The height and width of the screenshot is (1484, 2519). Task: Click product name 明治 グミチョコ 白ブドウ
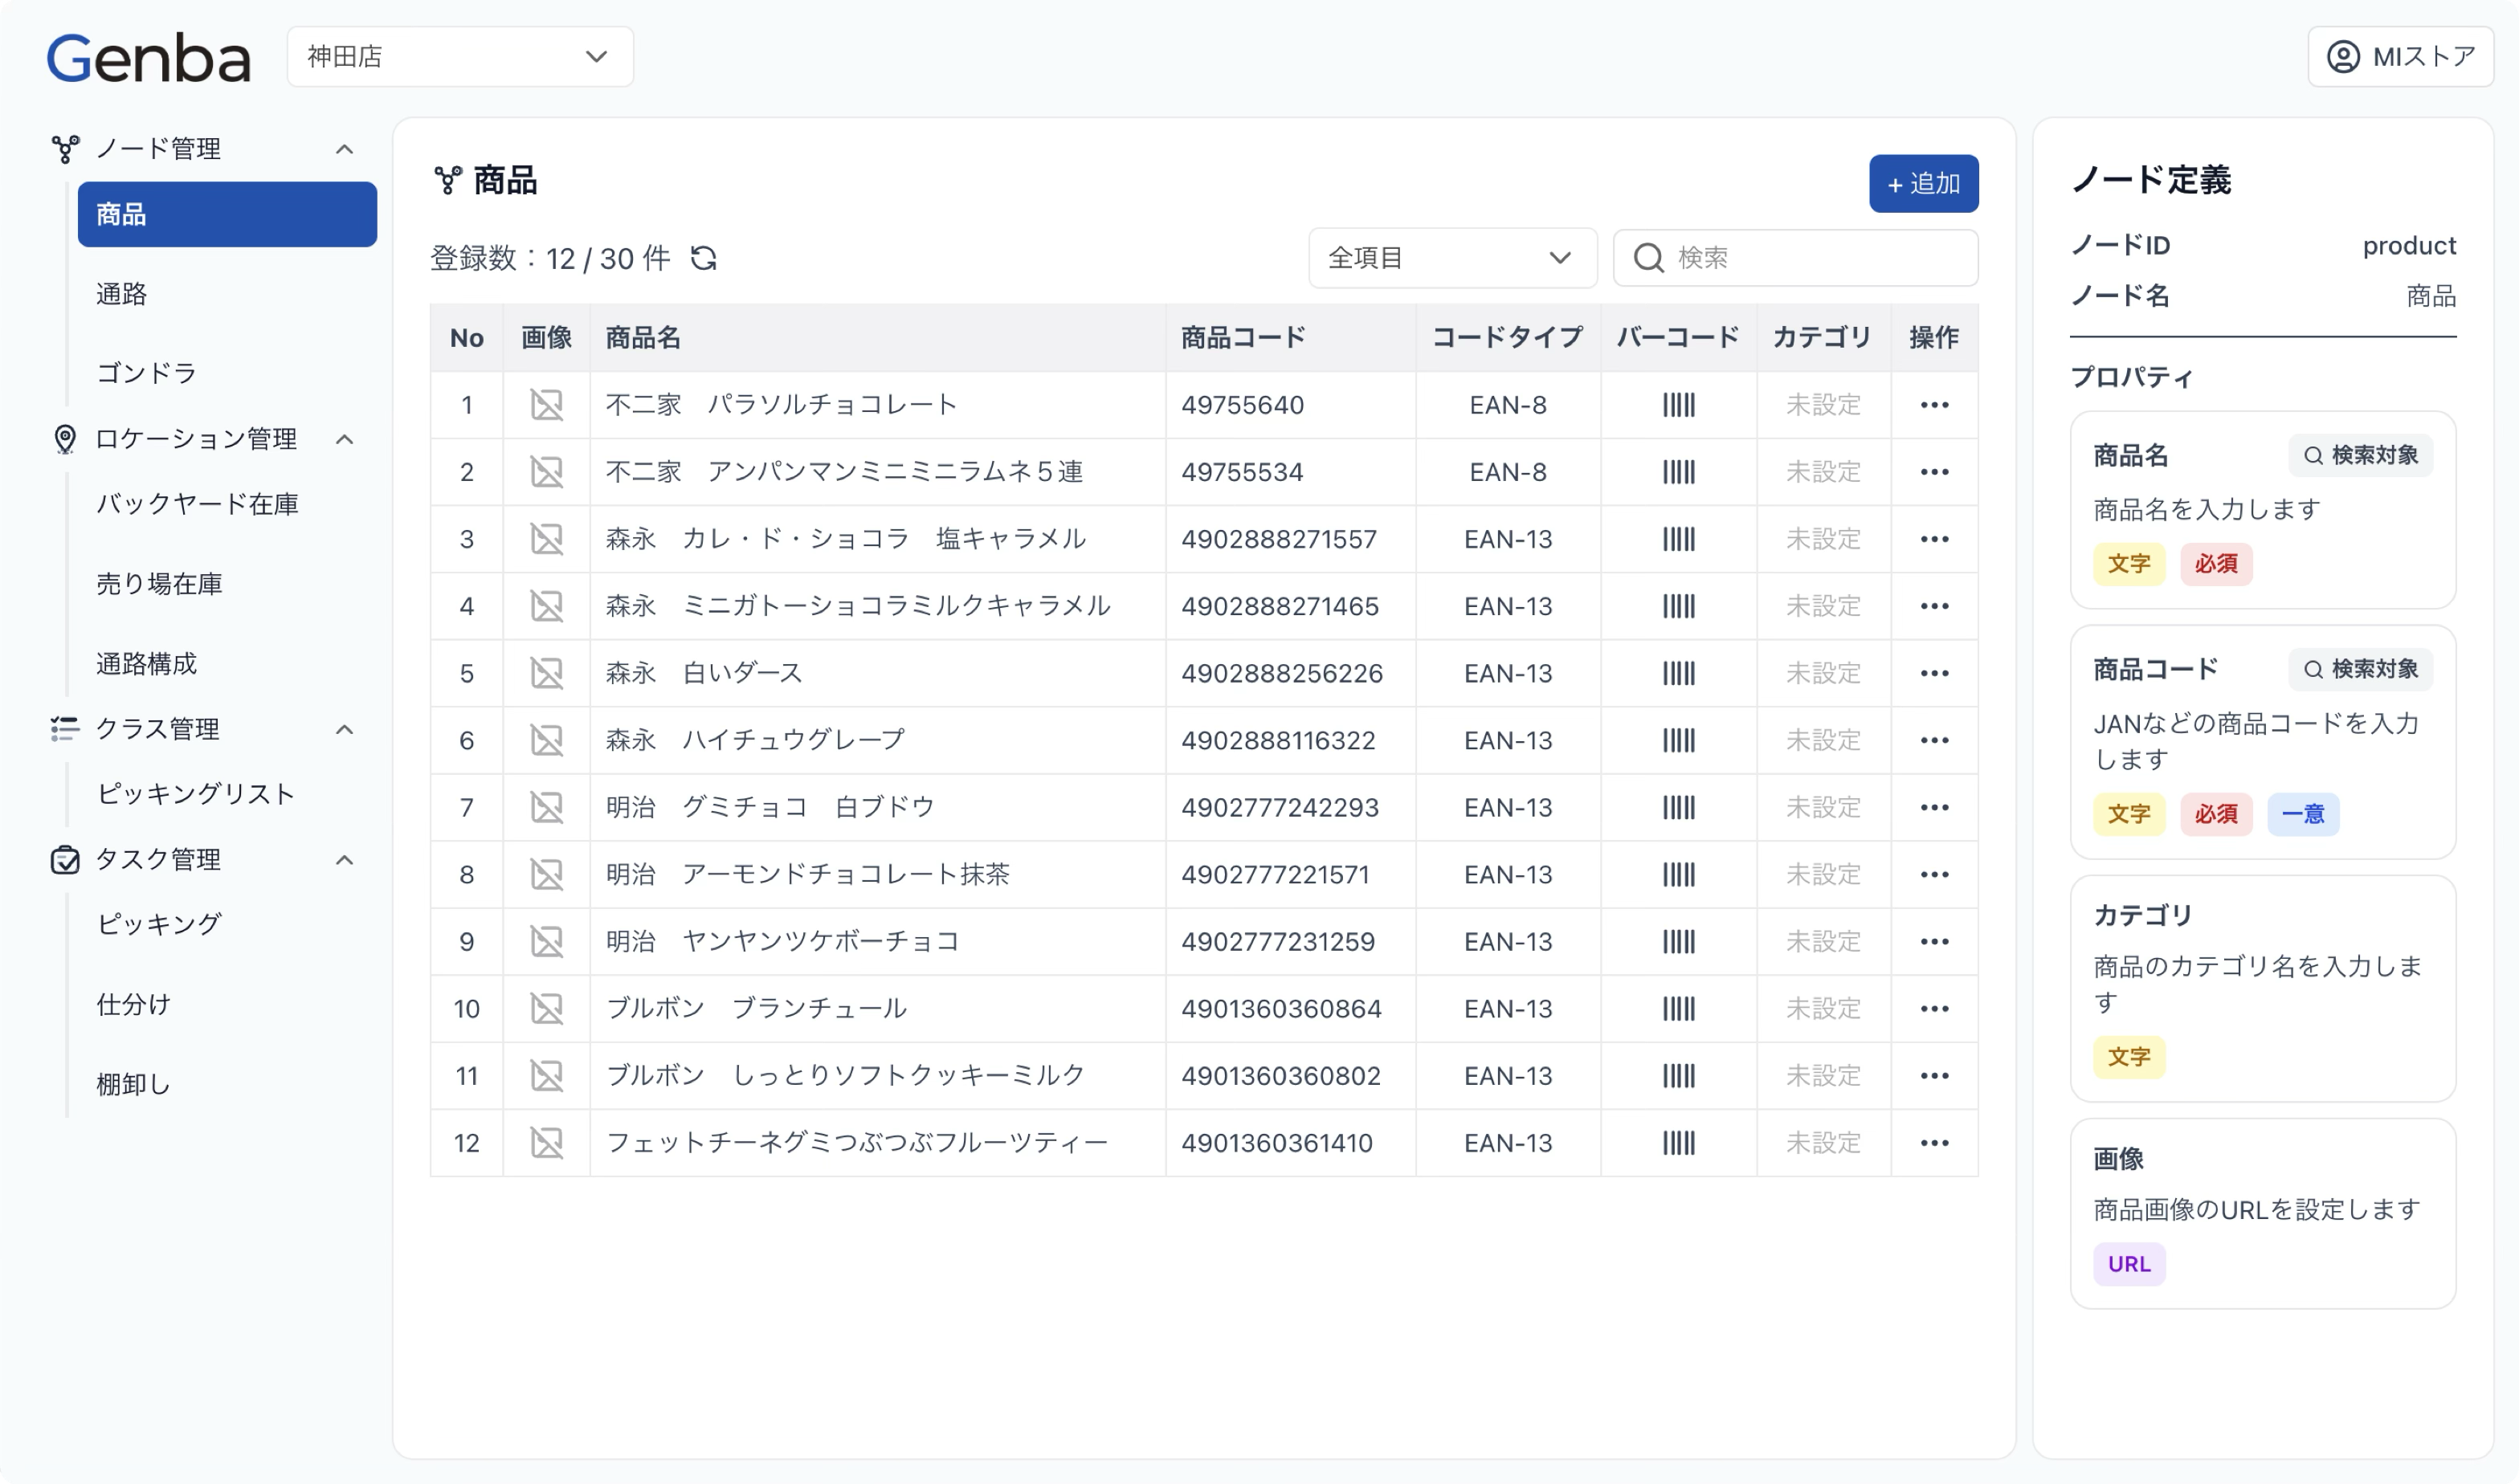pyautogui.click(x=770, y=807)
